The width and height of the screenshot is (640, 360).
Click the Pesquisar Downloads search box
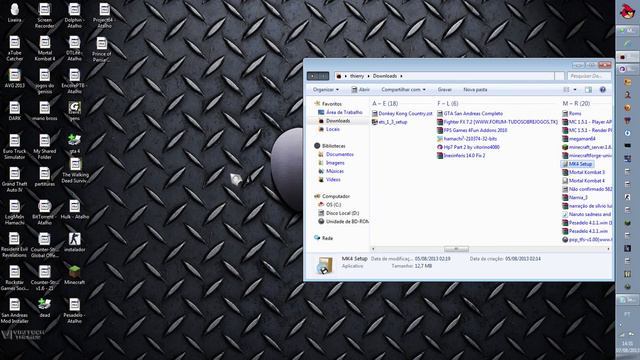[589, 76]
